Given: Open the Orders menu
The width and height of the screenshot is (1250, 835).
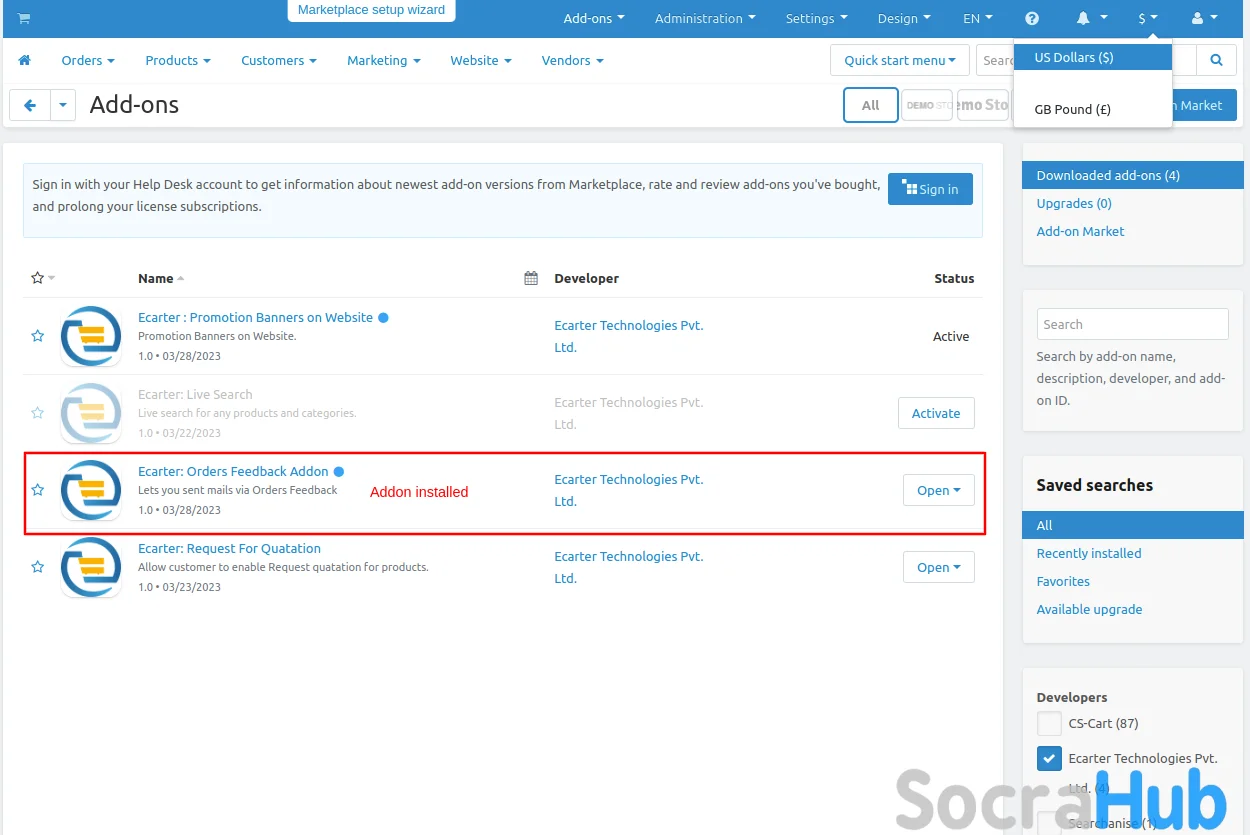Looking at the screenshot, I should click(x=88, y=60).
